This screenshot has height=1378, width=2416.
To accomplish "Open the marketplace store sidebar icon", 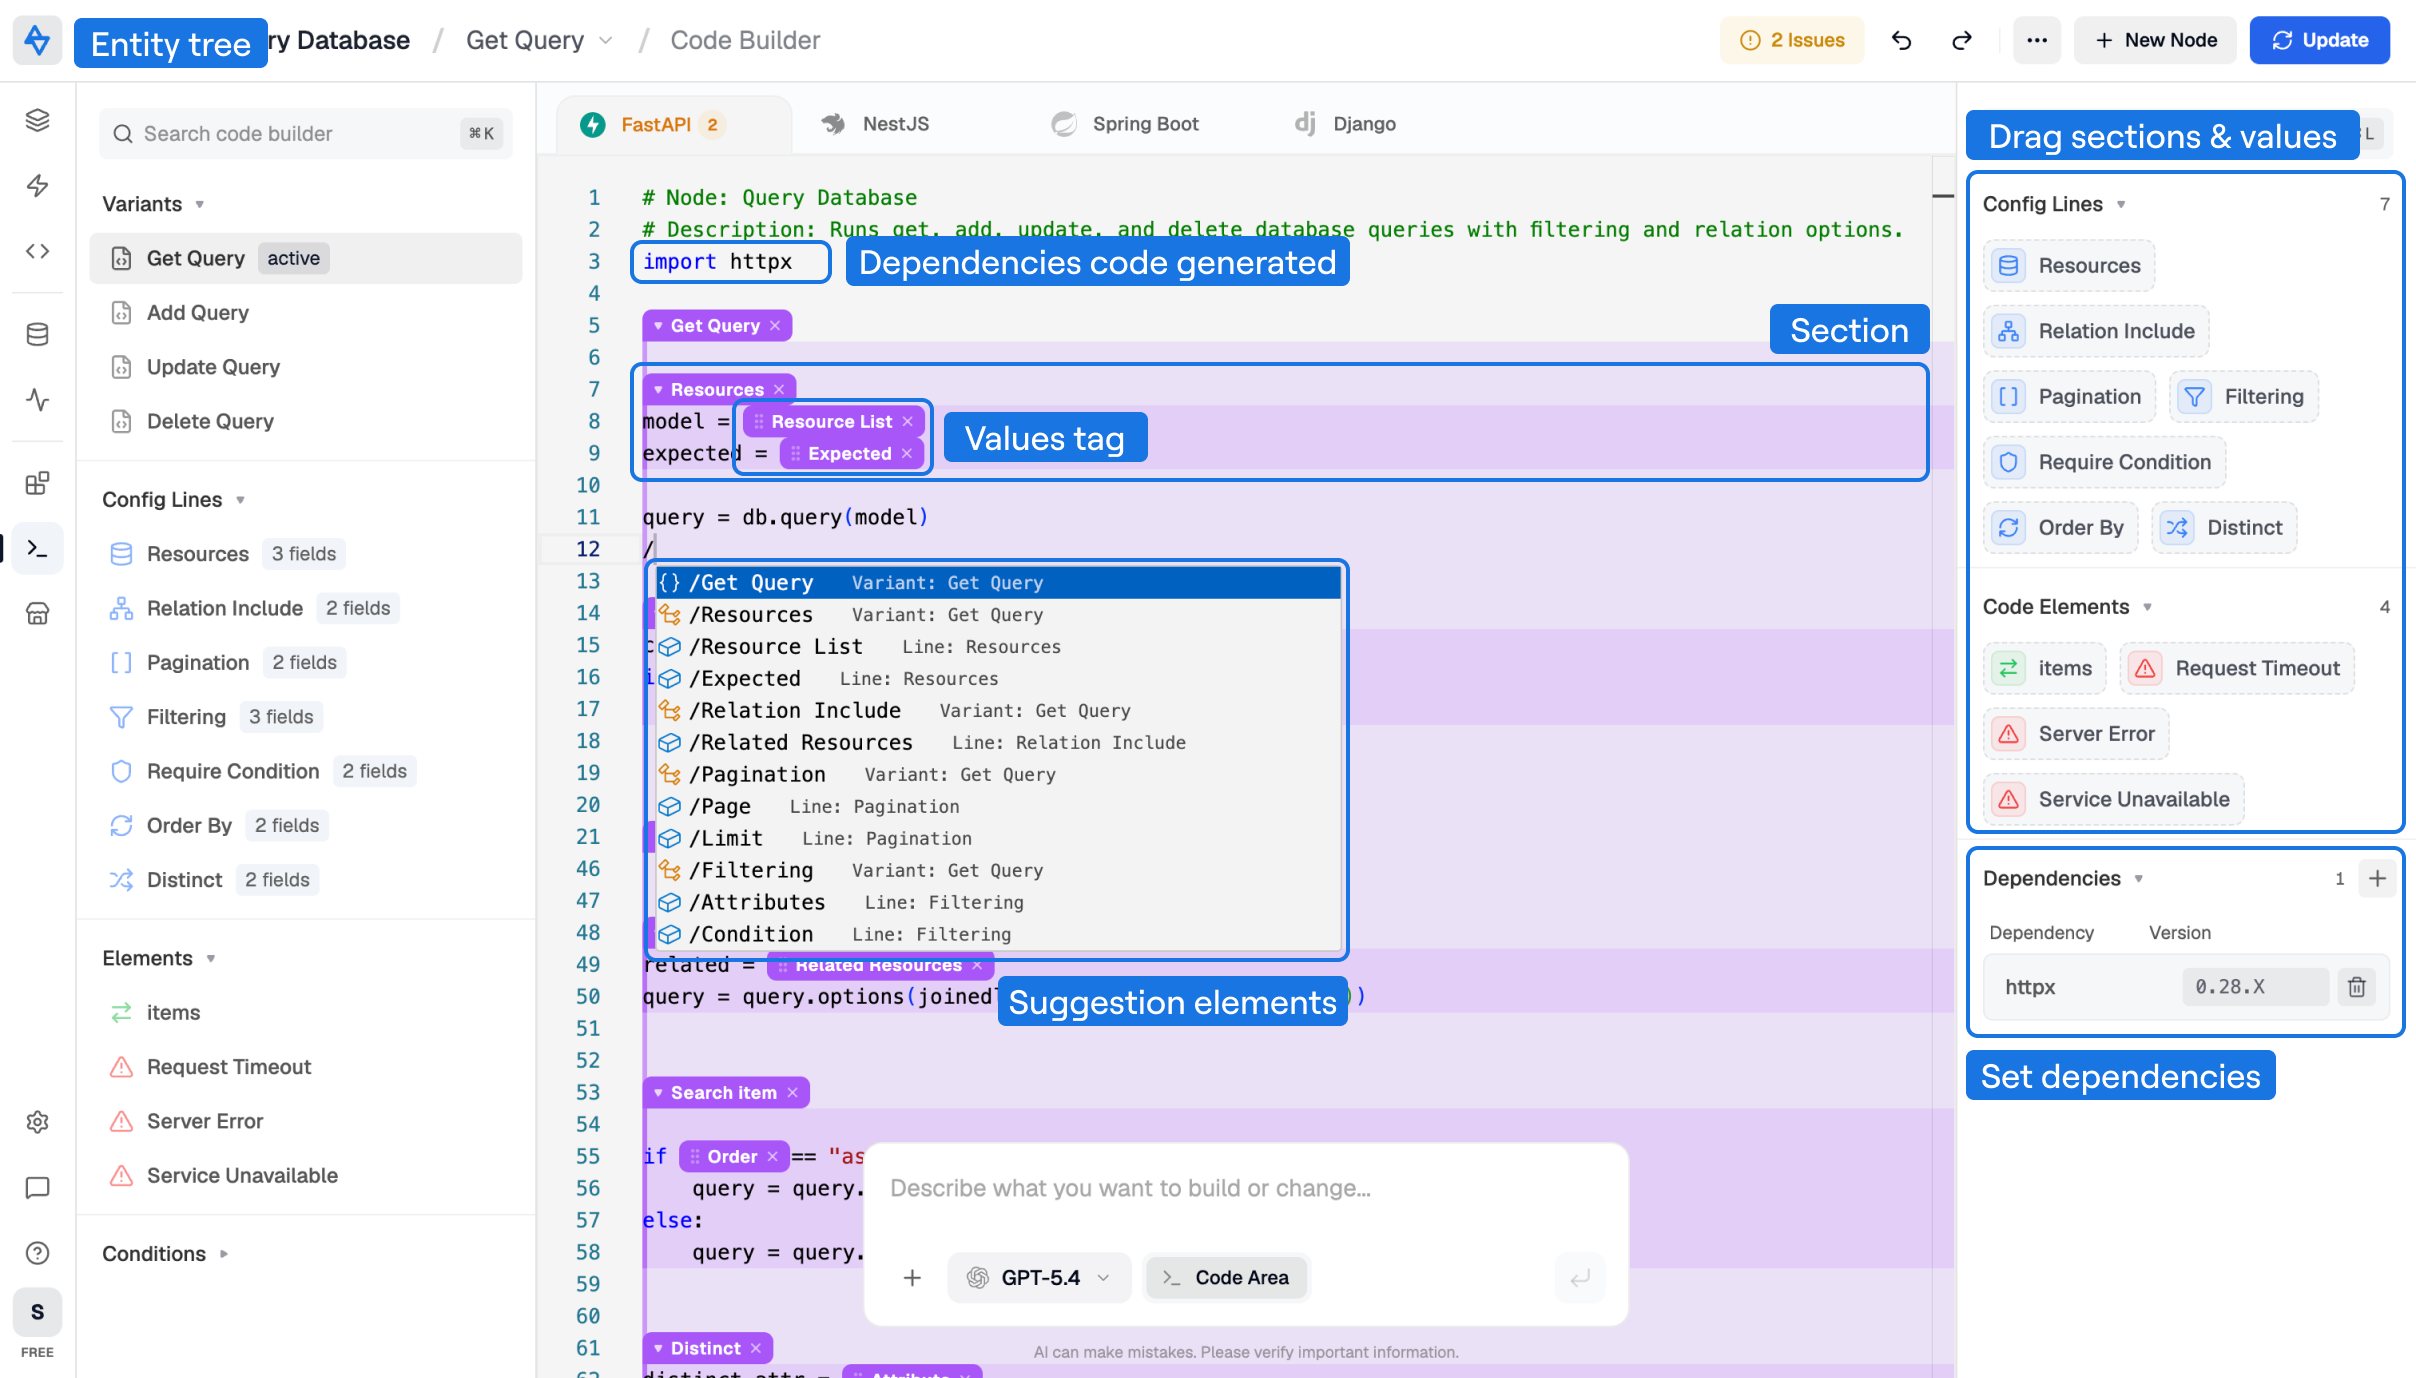I will (37, 613).
